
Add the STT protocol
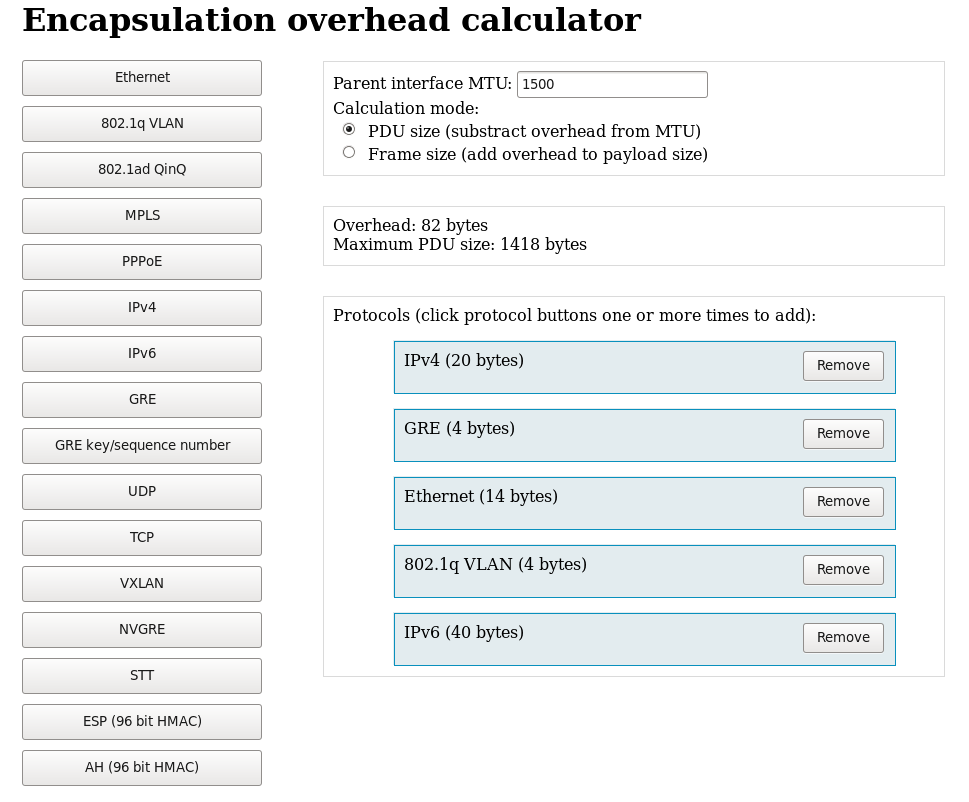click(142, 676)
